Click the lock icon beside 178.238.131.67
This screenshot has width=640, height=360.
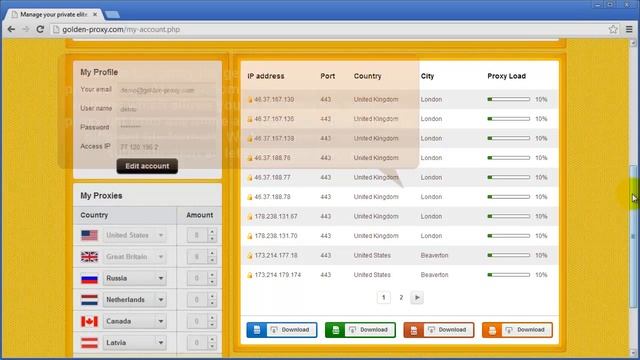click(x=250, y=217)
